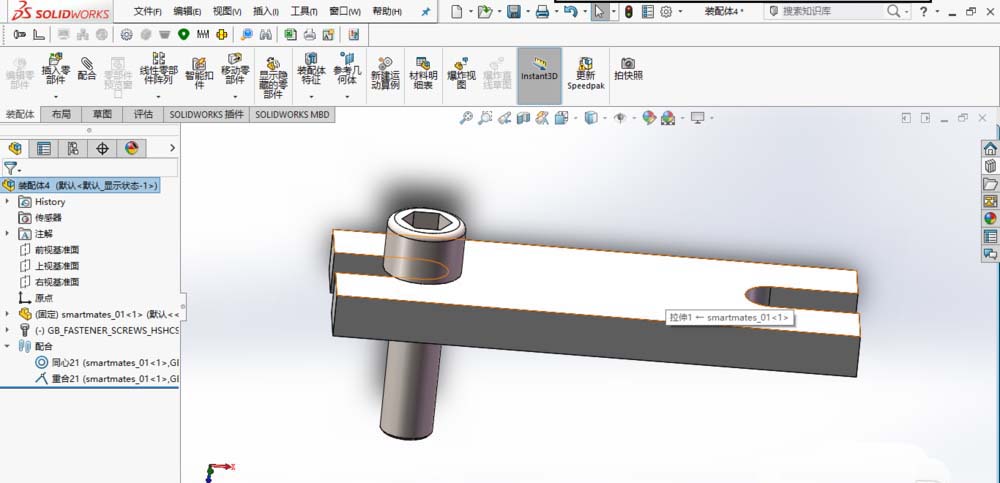
Task: Expand the History tree node
Action: 7,202
